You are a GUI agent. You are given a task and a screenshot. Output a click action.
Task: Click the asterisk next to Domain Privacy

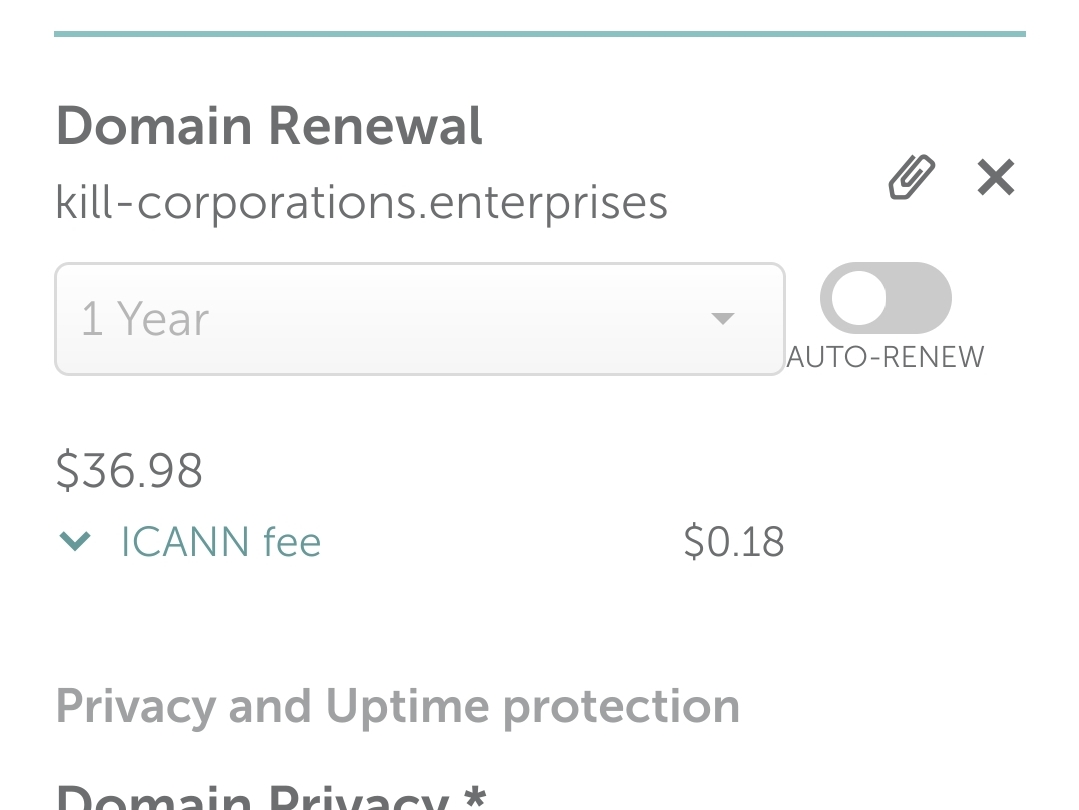475,797
